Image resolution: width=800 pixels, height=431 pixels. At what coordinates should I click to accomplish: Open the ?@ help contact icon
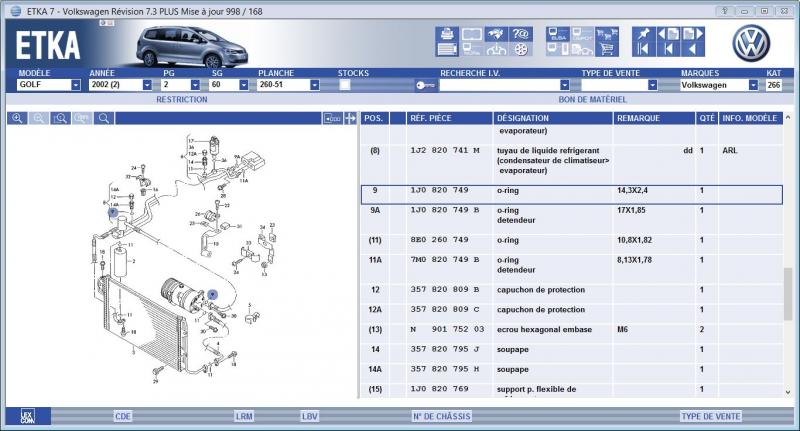(x=520, y=34)
